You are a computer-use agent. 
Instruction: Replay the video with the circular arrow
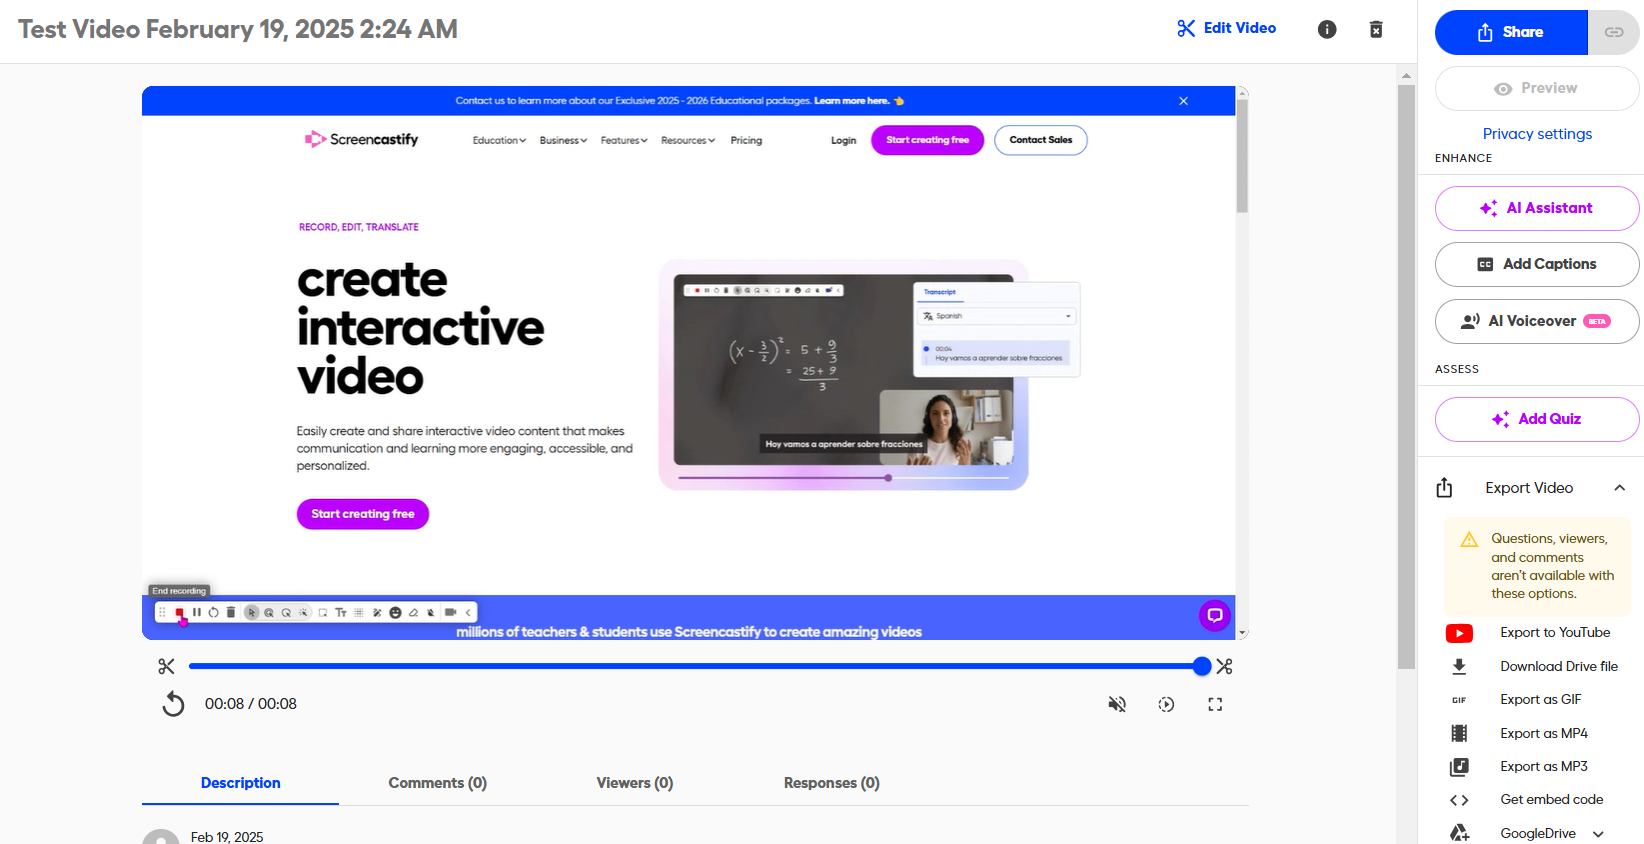pos(173,704)
